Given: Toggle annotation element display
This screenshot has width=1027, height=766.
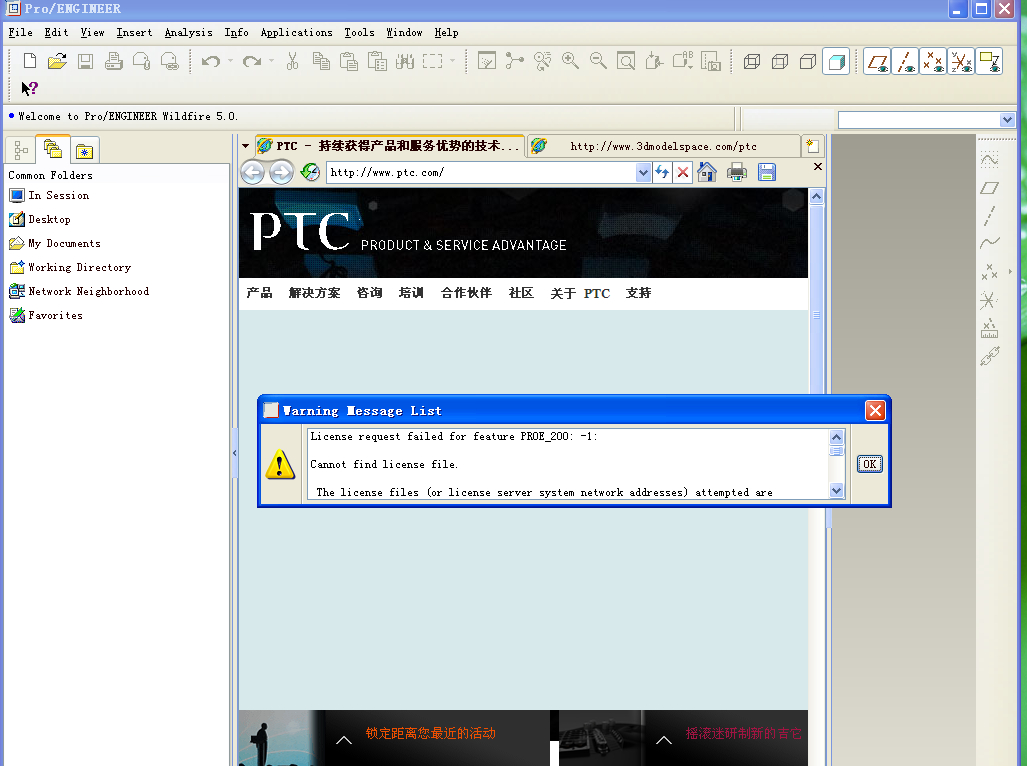Looking at the screenshot, I should pyautogui.click(x=989, y=62).
